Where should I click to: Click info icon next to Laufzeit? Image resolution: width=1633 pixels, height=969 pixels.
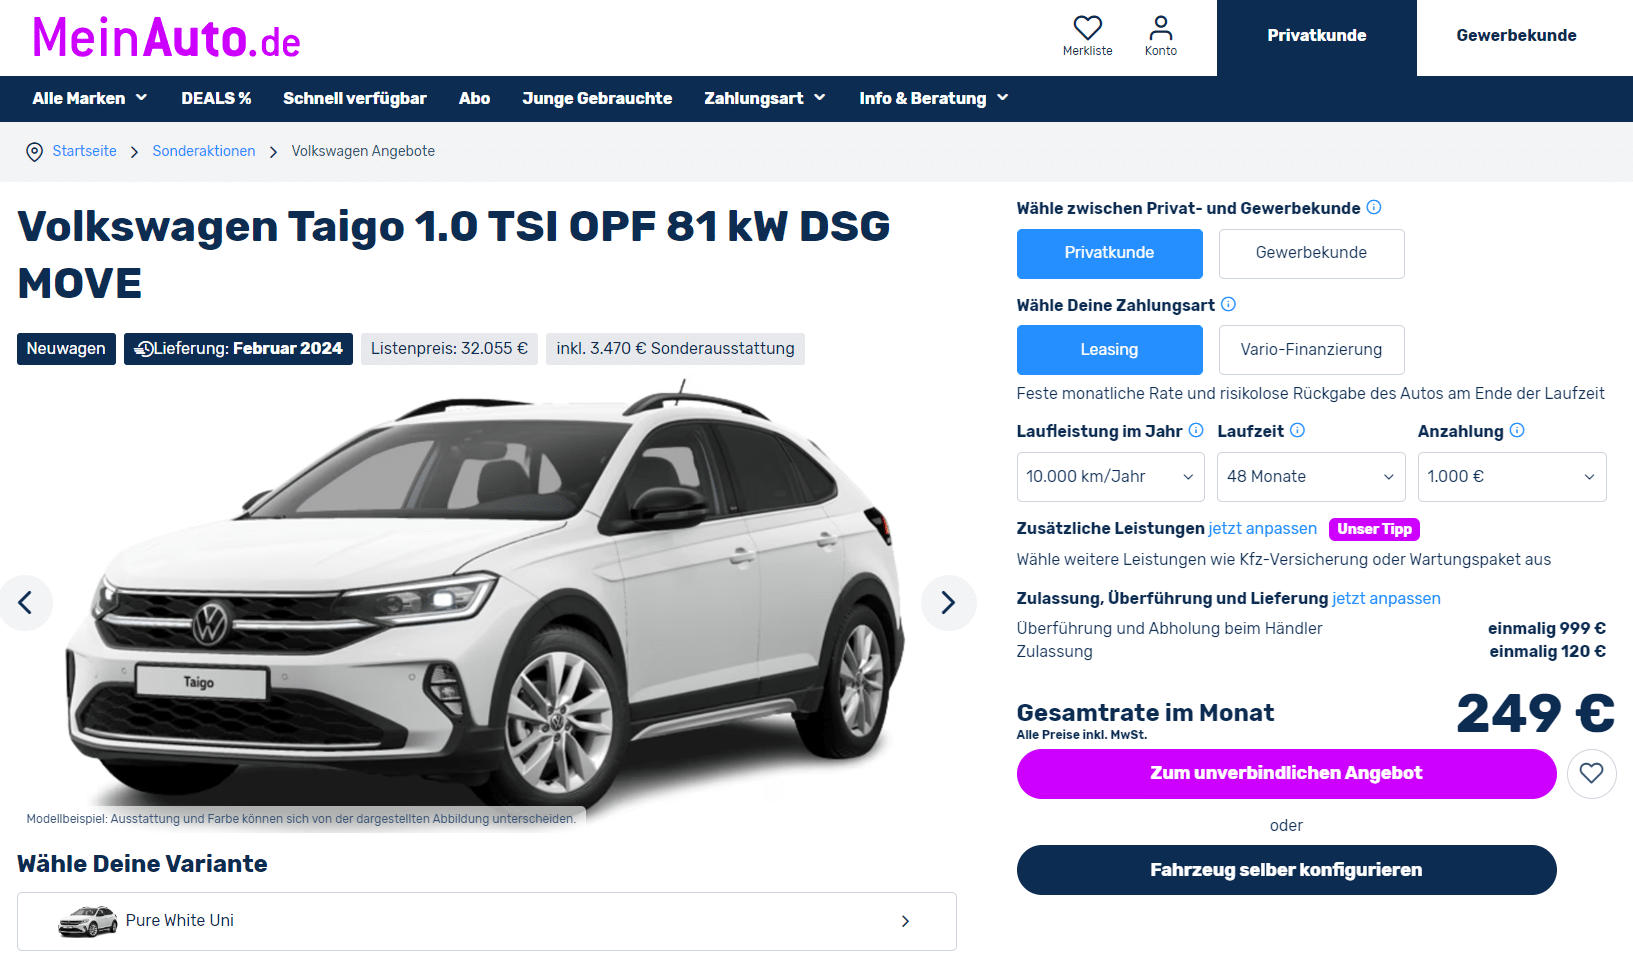pos(1297,430)
